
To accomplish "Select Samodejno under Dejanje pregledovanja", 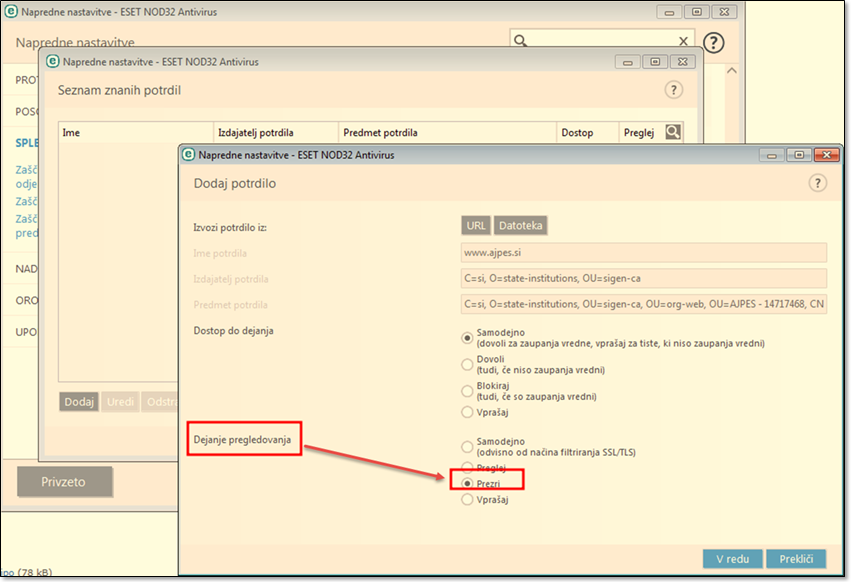I will coord(467,447).
